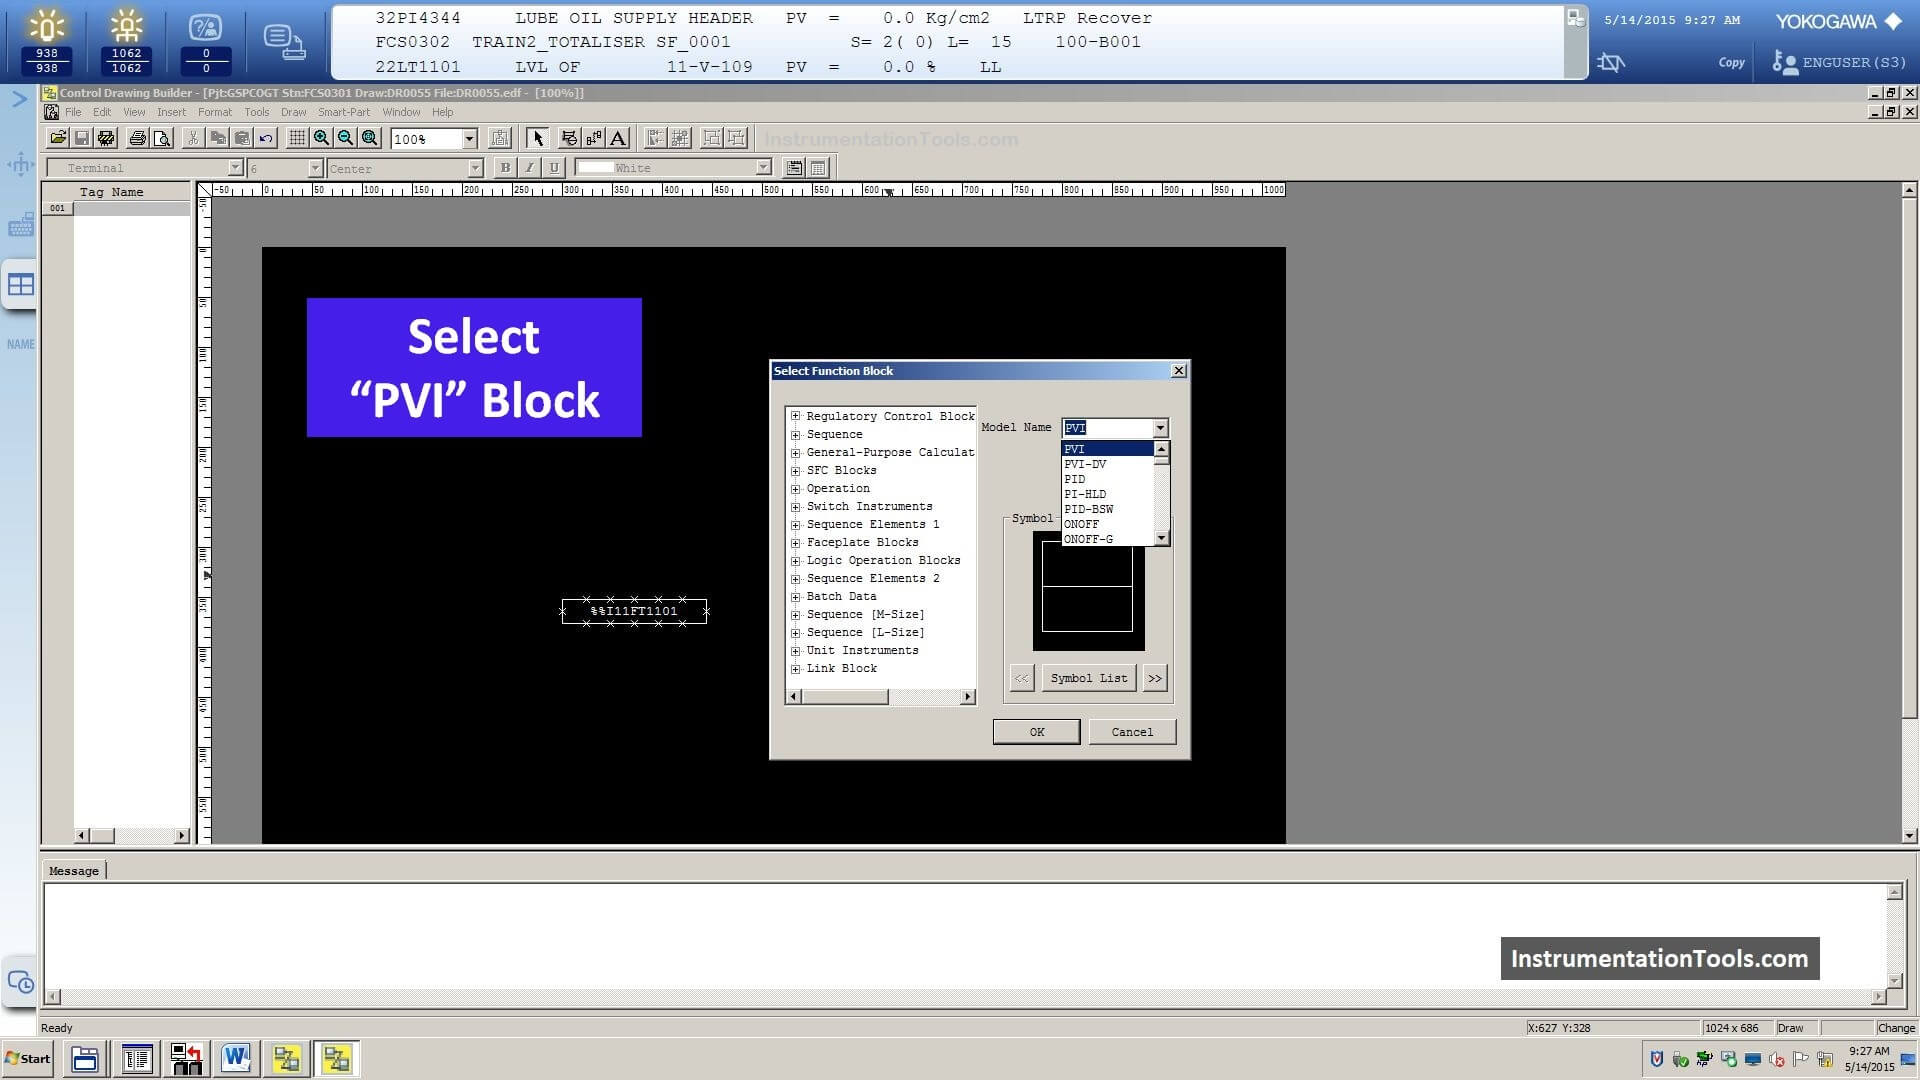Toggle italic formatting
The image size is (1920, 1080).
click(529, 168)
